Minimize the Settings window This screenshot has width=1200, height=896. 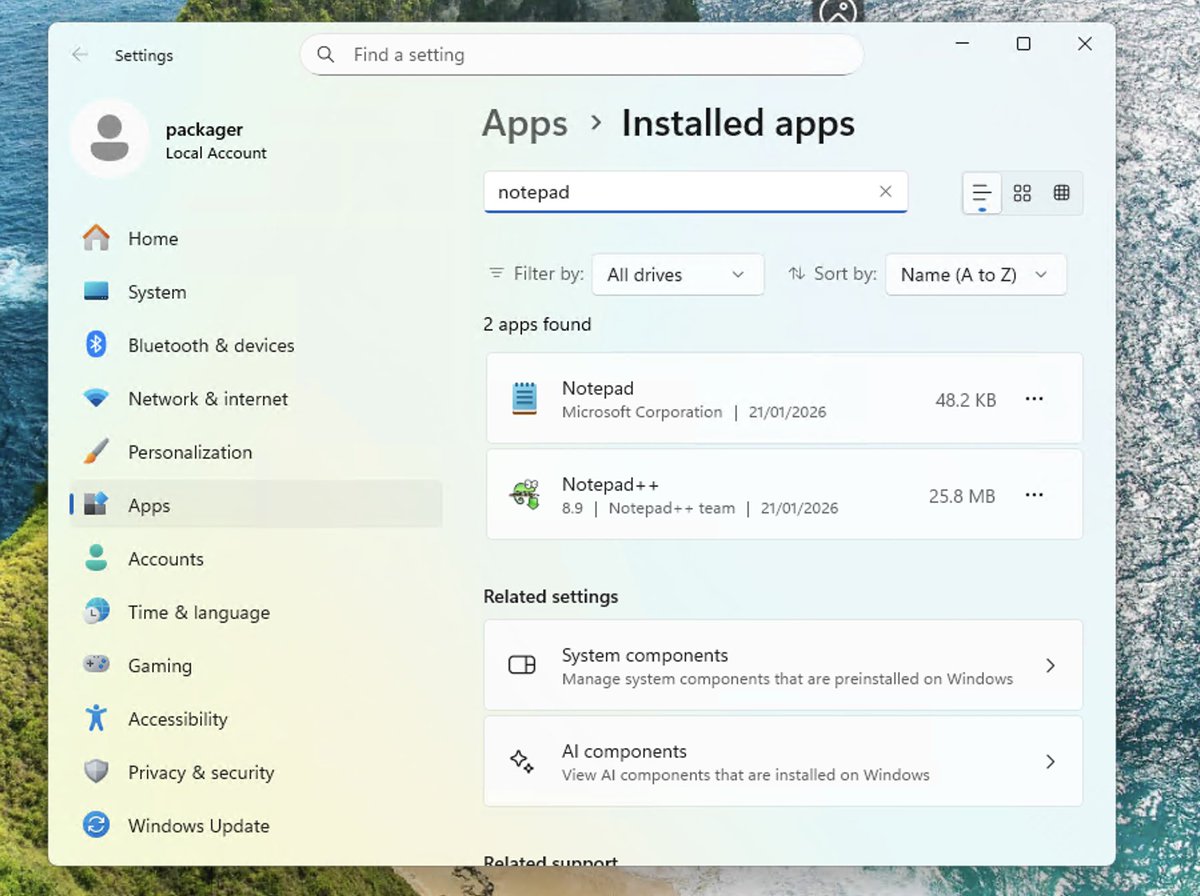click(x=962, y=44)
